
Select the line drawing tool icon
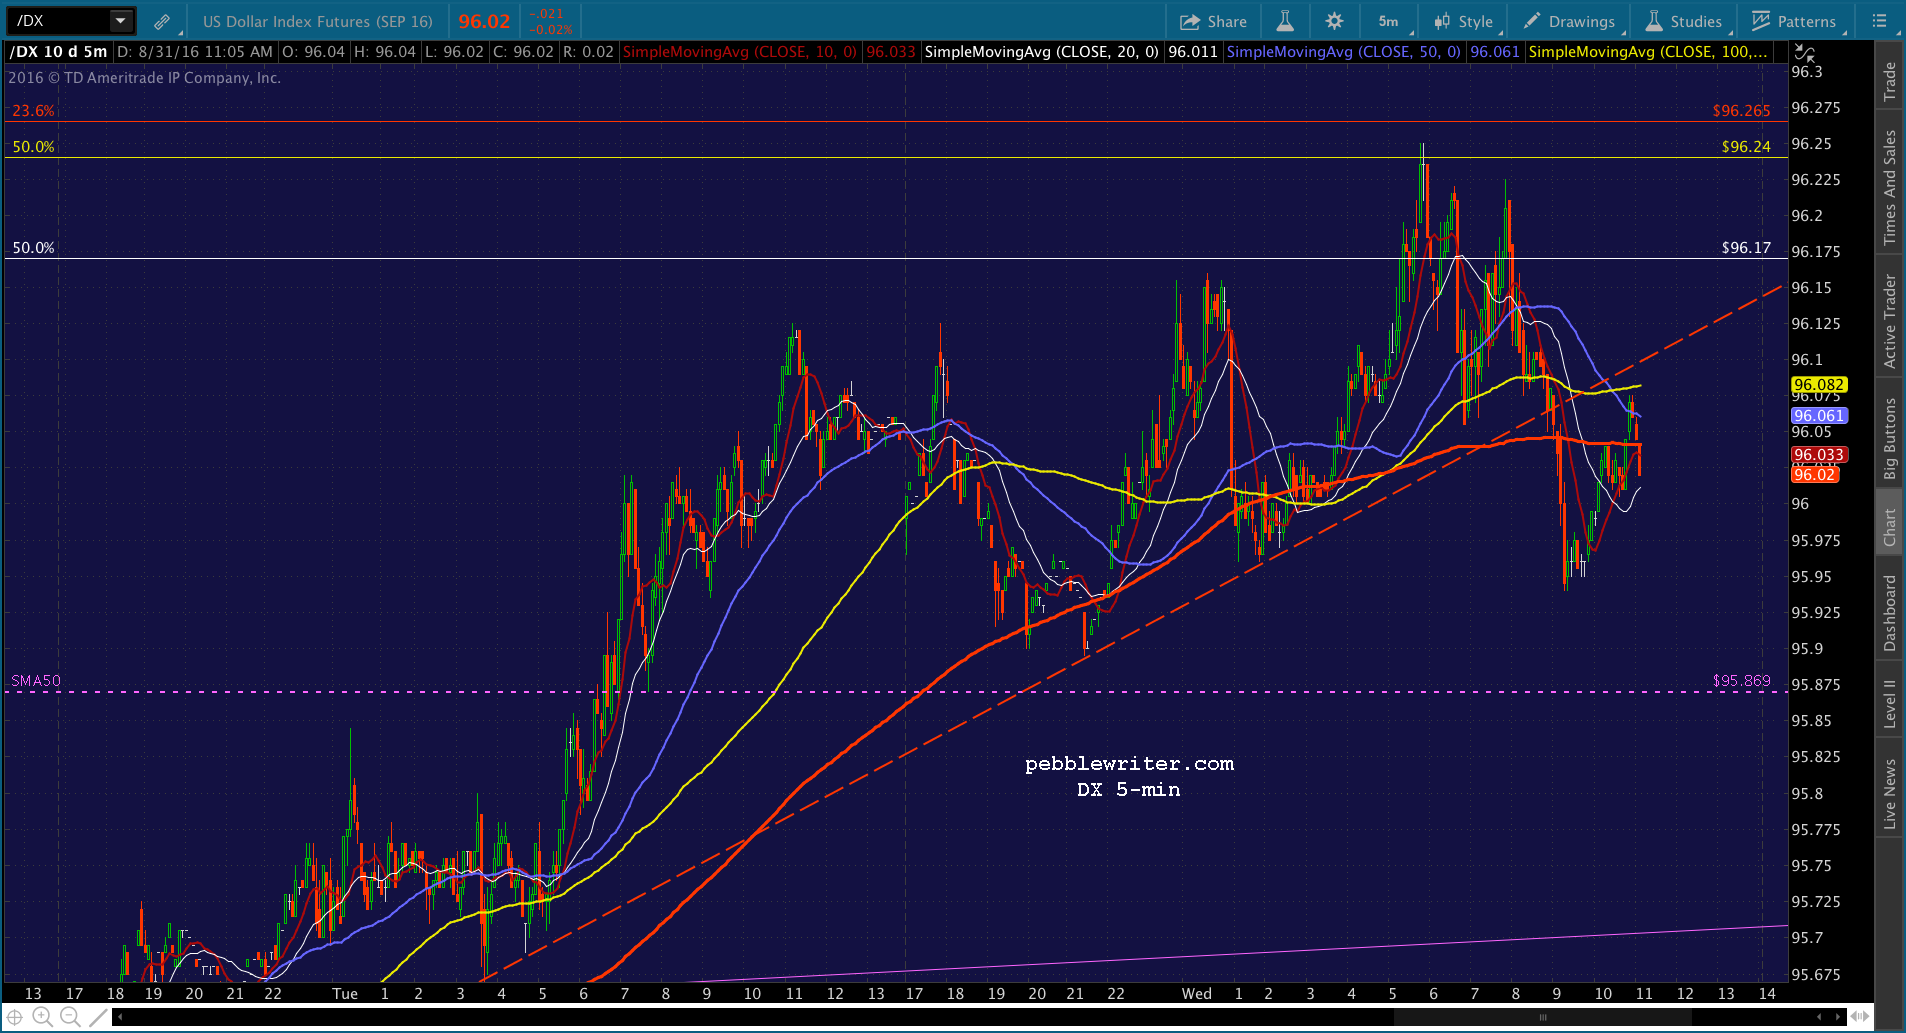97,1017
